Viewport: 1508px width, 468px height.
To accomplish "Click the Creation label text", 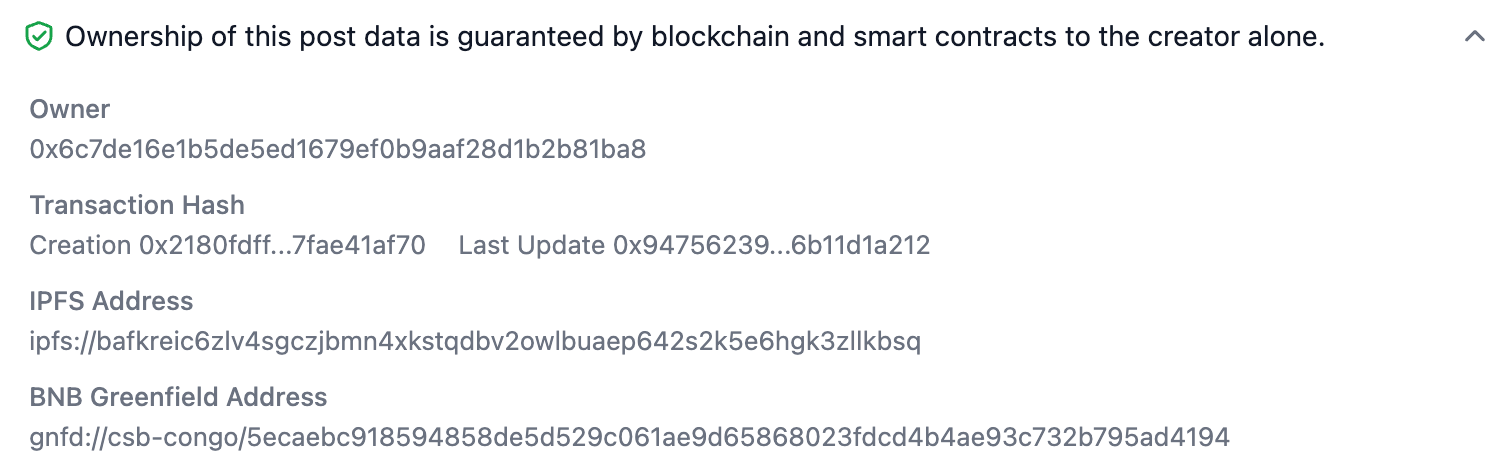I will [80, 245].
